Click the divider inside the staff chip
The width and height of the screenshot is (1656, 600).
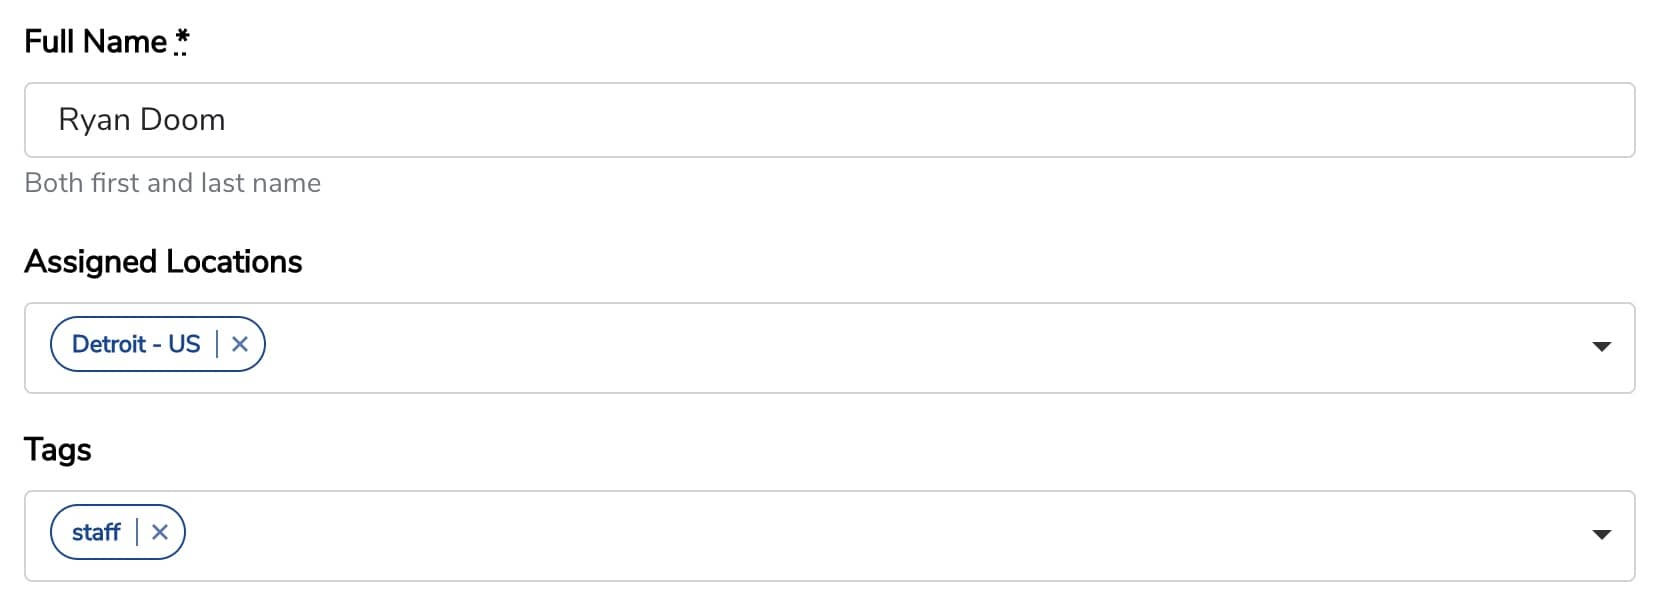pos(137,532)
